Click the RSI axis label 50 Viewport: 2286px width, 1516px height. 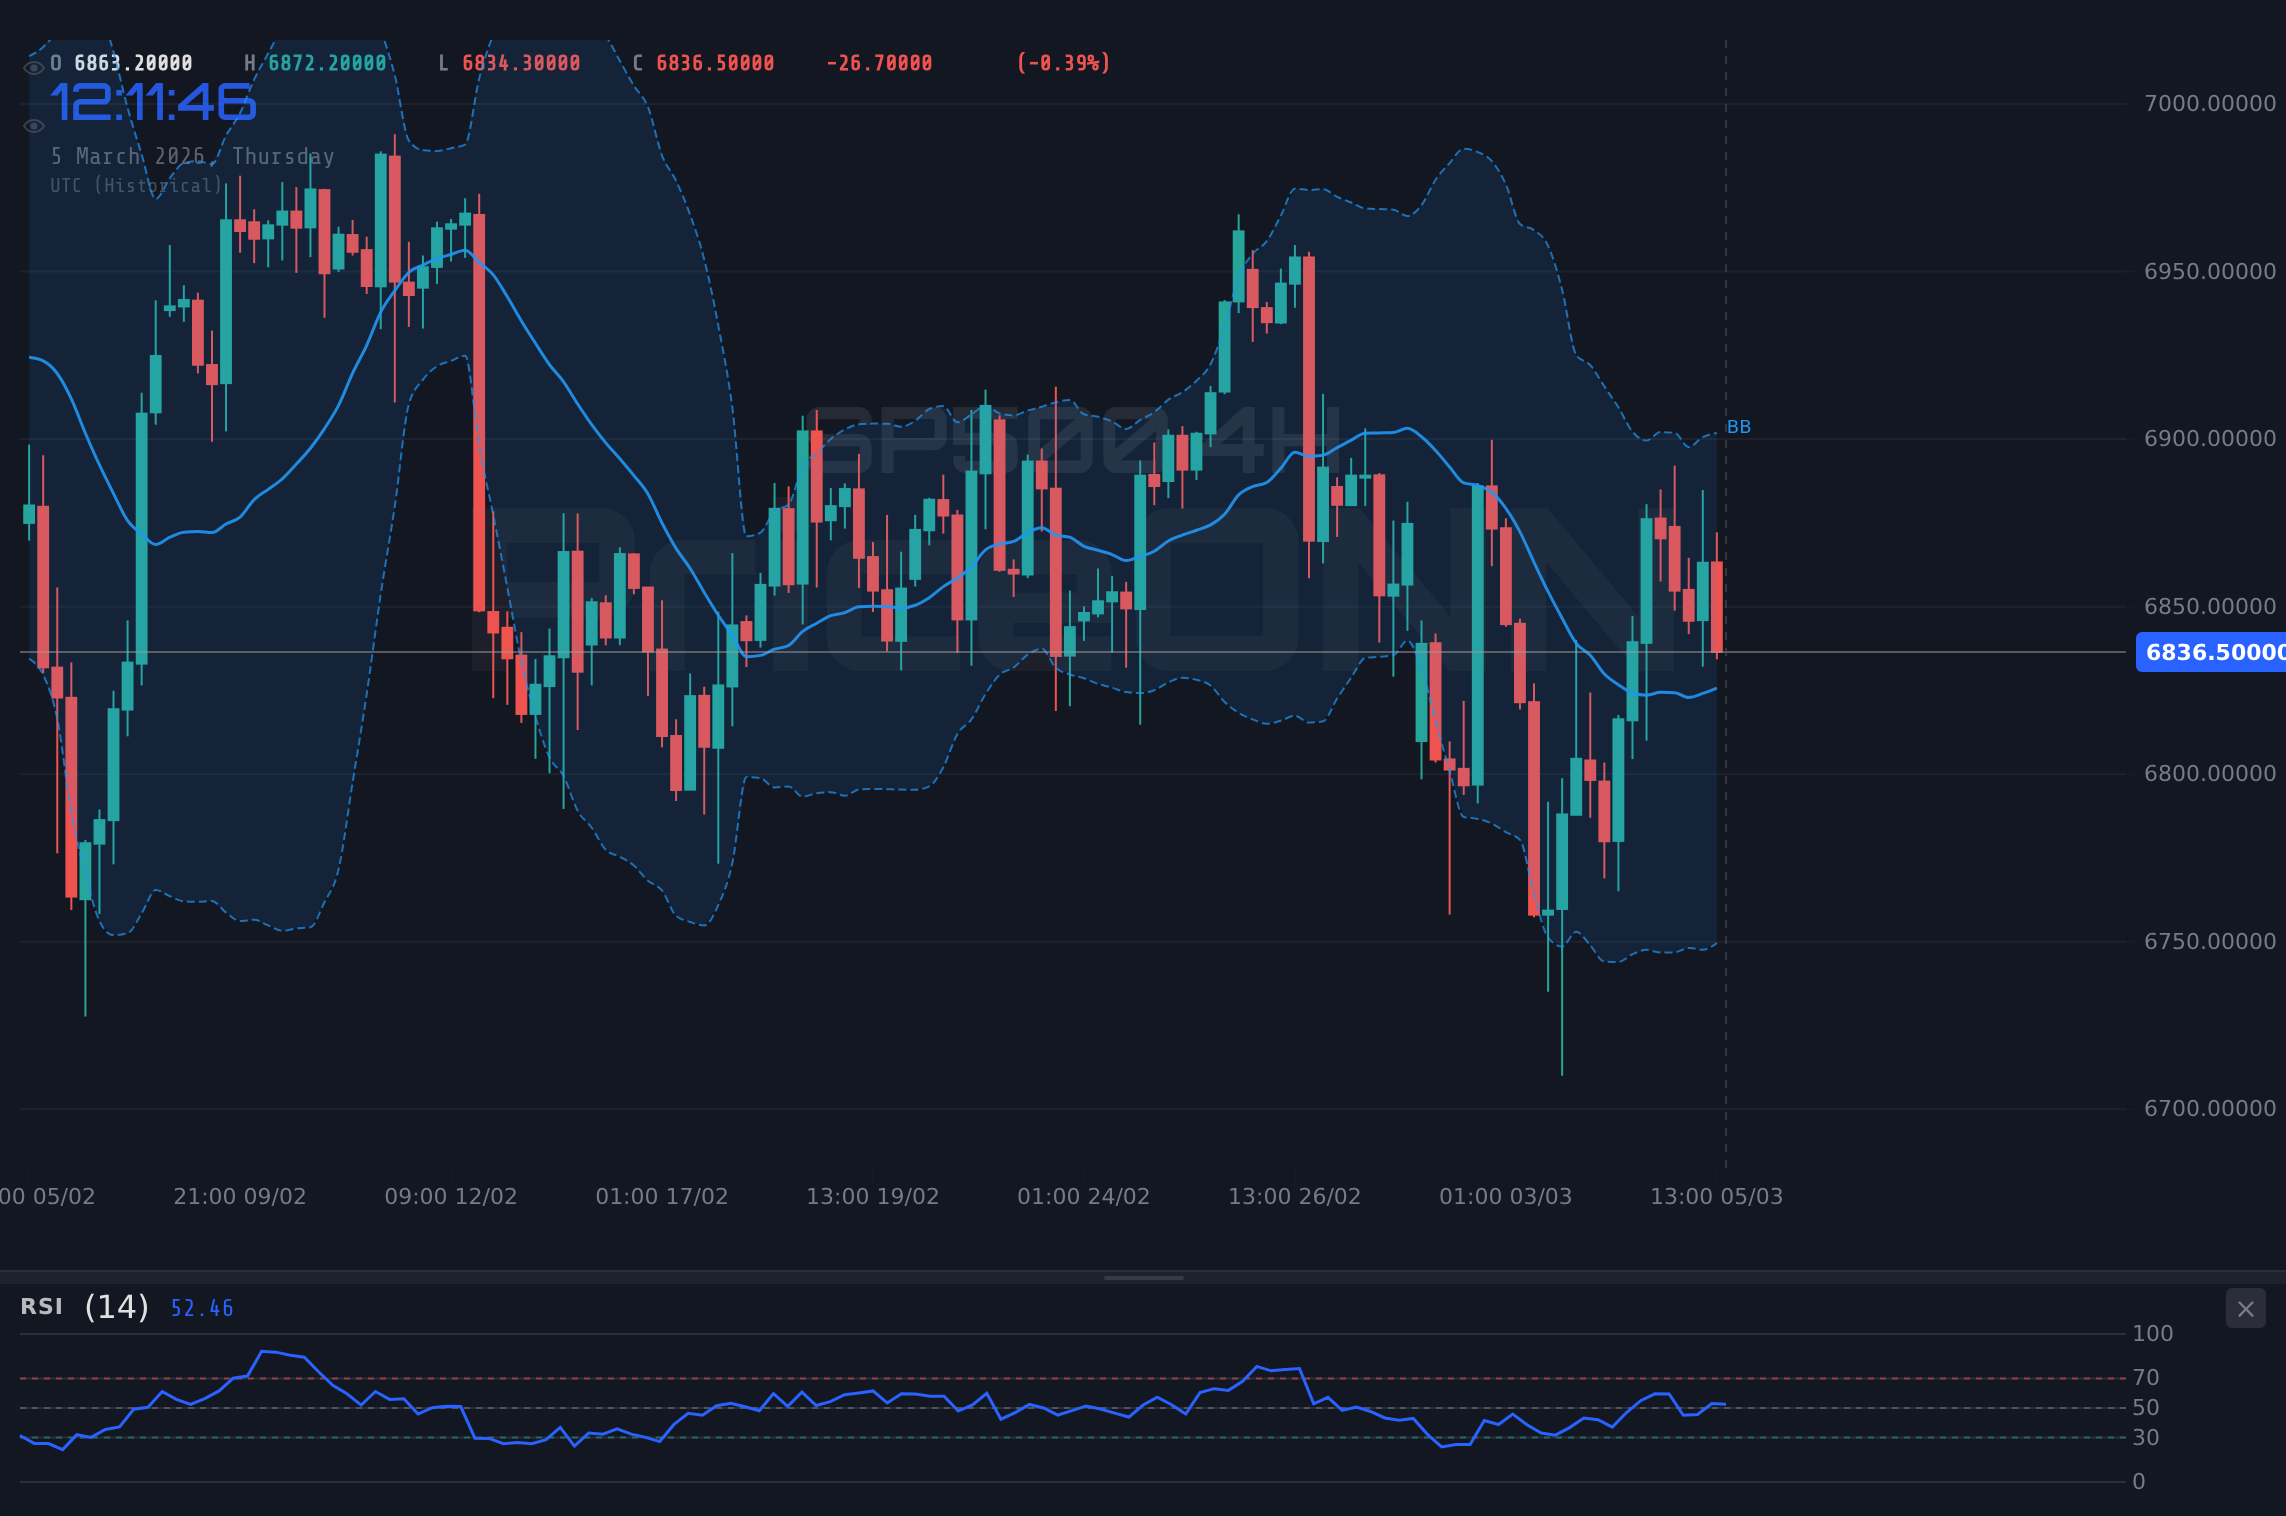[x=2146, y=1408]
